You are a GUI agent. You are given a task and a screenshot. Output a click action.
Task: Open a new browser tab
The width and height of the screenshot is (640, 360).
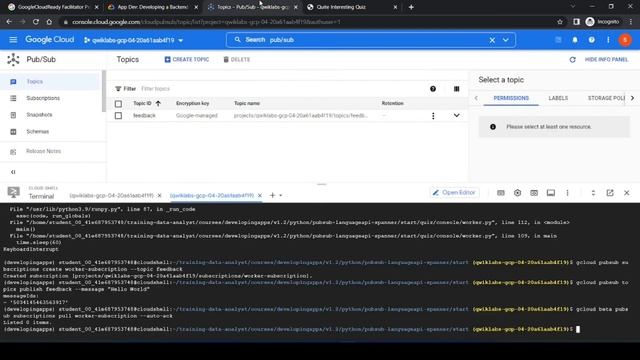[411, 7]
